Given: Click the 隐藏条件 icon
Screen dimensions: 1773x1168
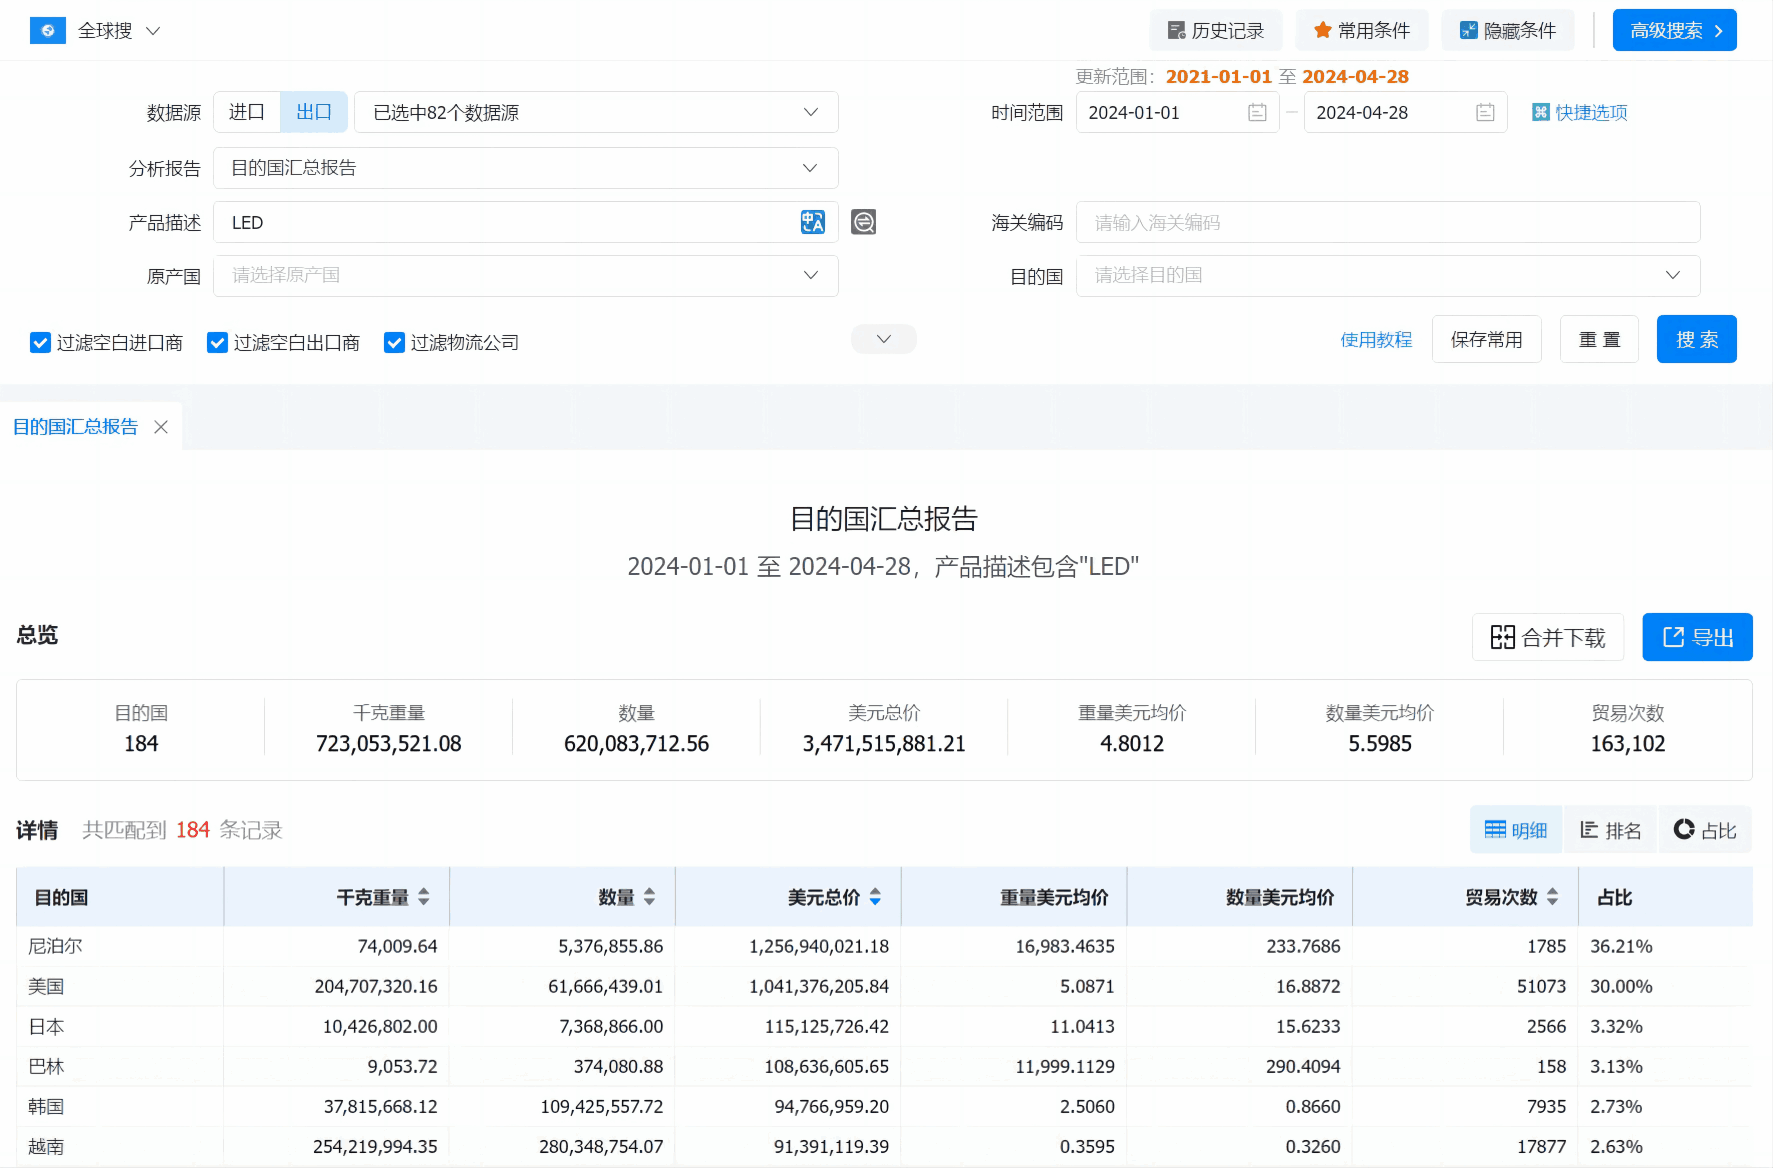Looking at the screenshot, I should click(x=1467, y=30).
